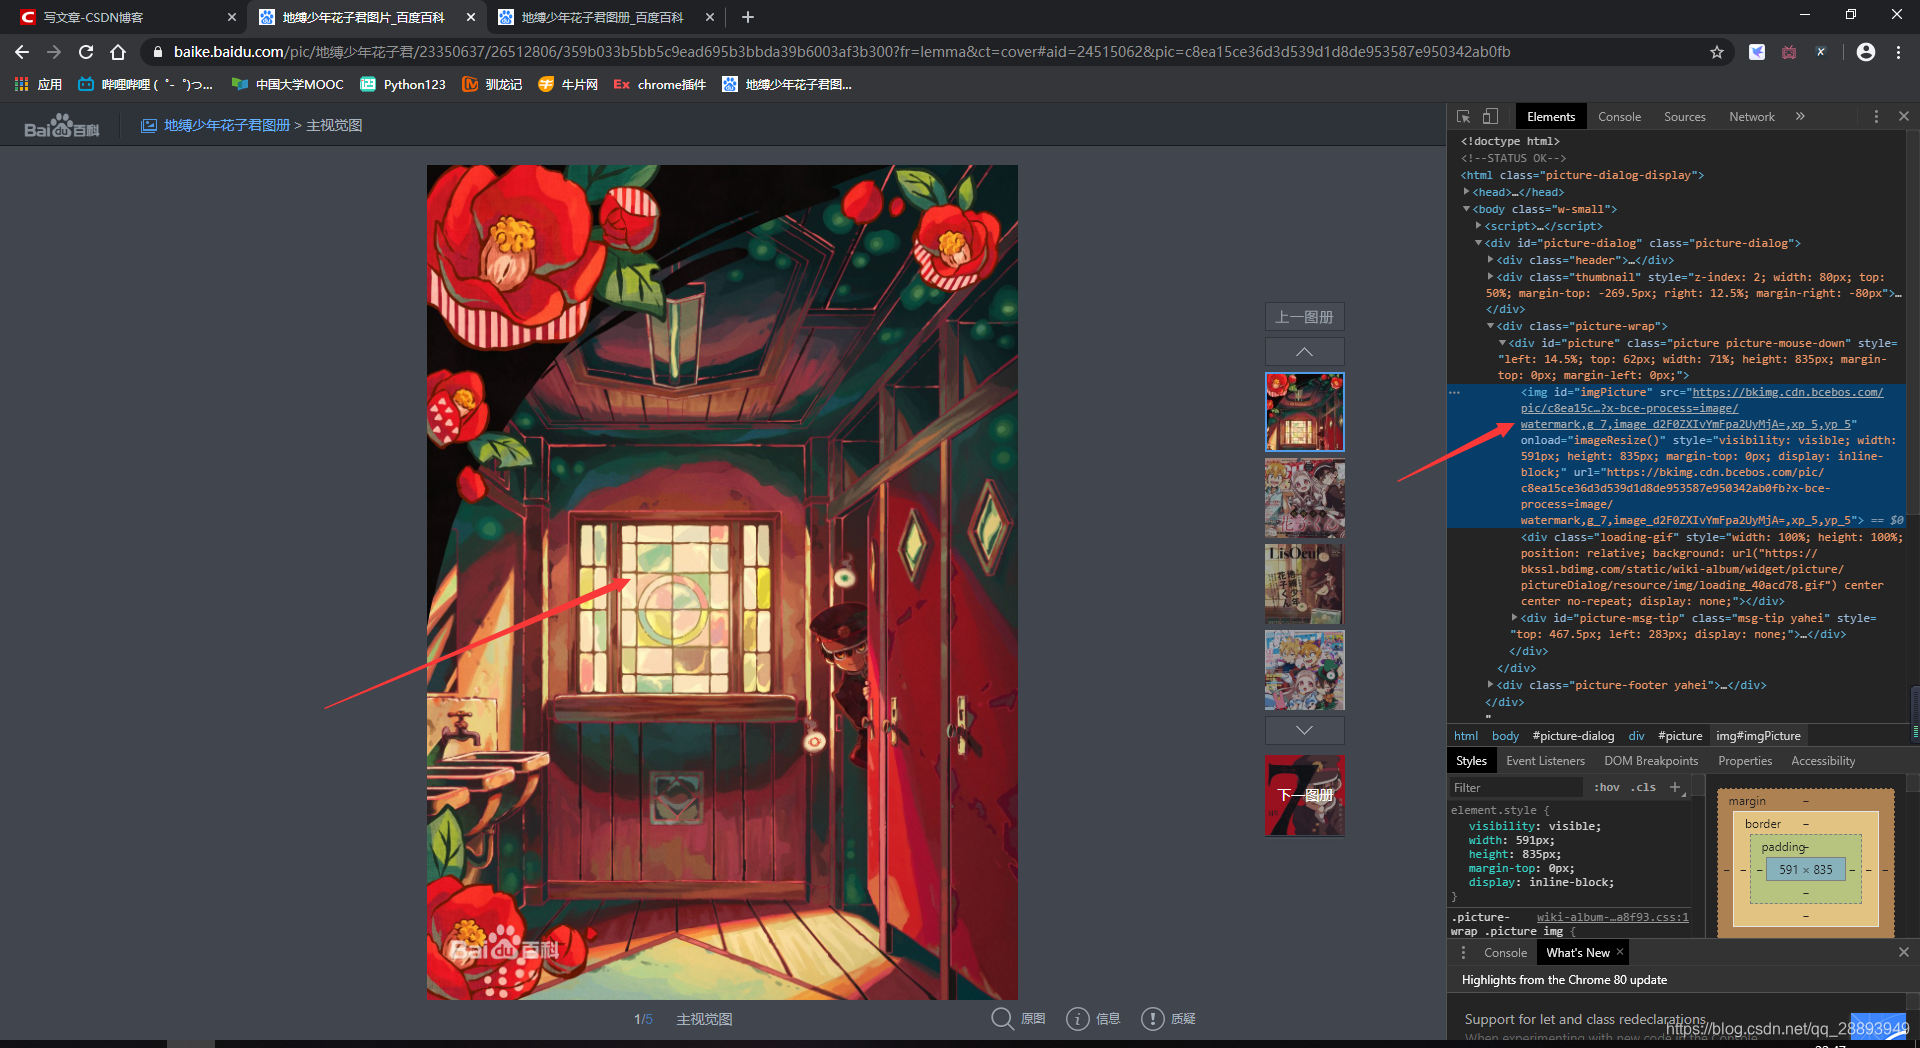Add a new style rule
1920x1048 pixels.
pyautogui.click(x=1676, y=788)
